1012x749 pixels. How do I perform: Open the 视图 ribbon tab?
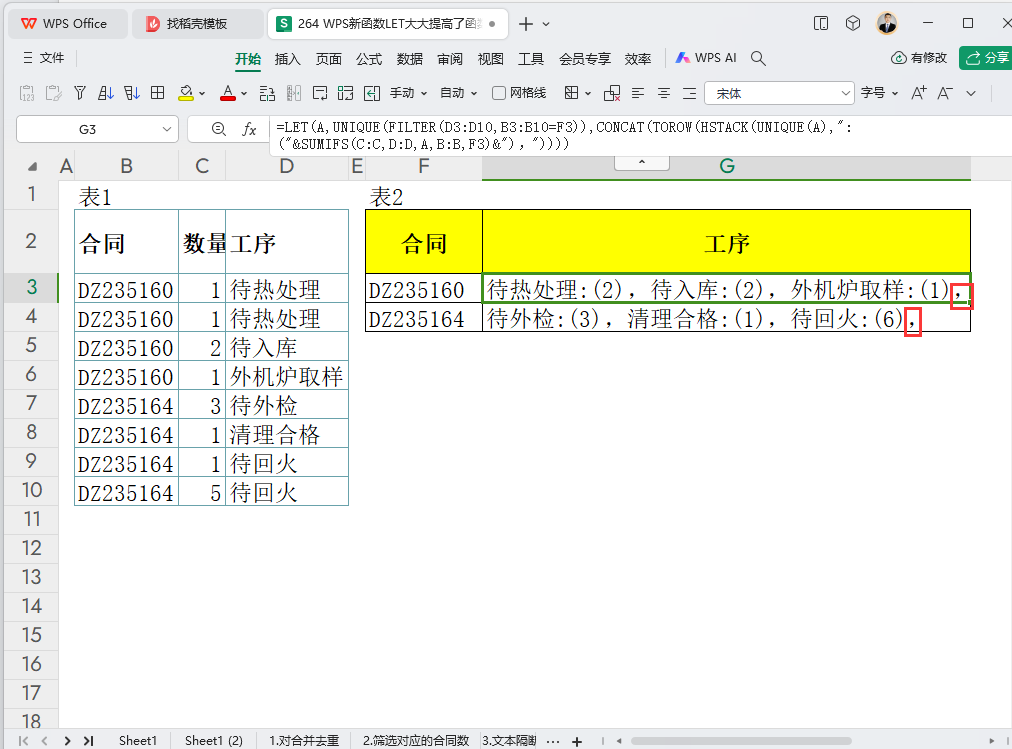491,59
